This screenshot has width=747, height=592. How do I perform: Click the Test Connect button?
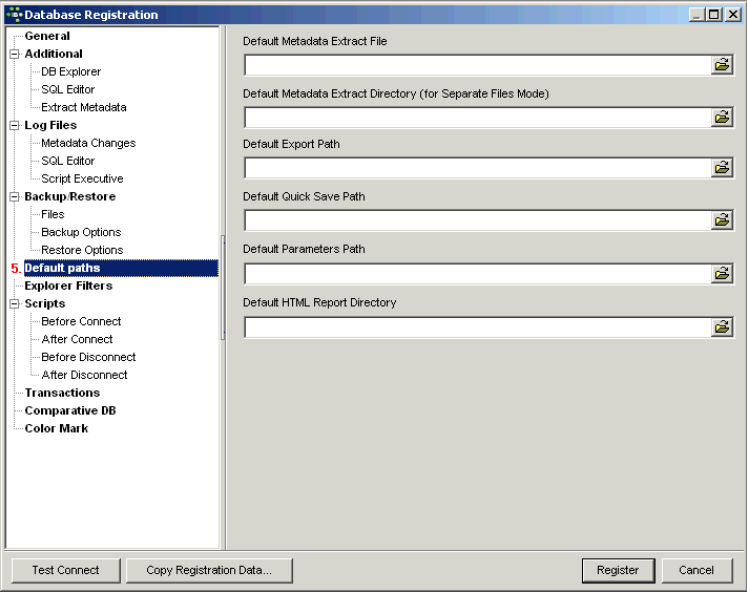[x=65, y=570]
